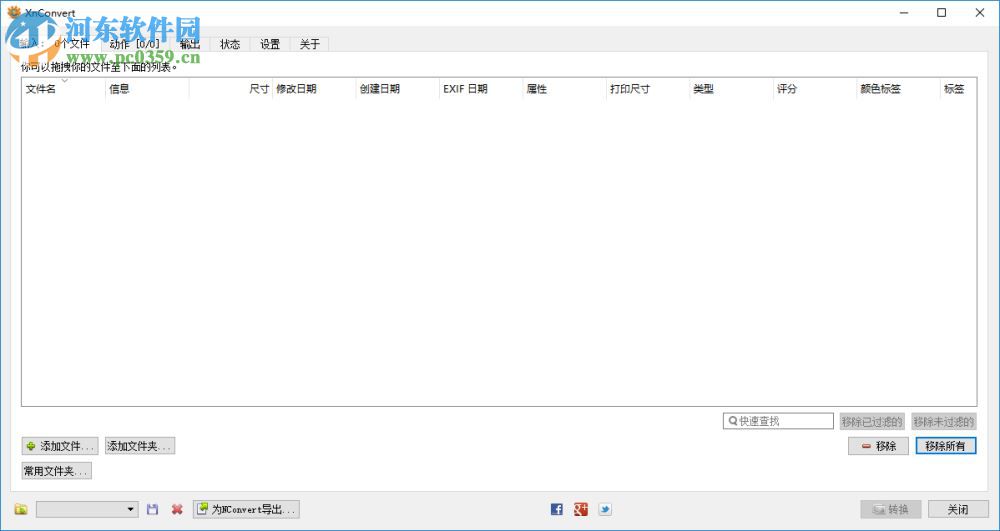Sort by the 属性 column header

(565, 89)
